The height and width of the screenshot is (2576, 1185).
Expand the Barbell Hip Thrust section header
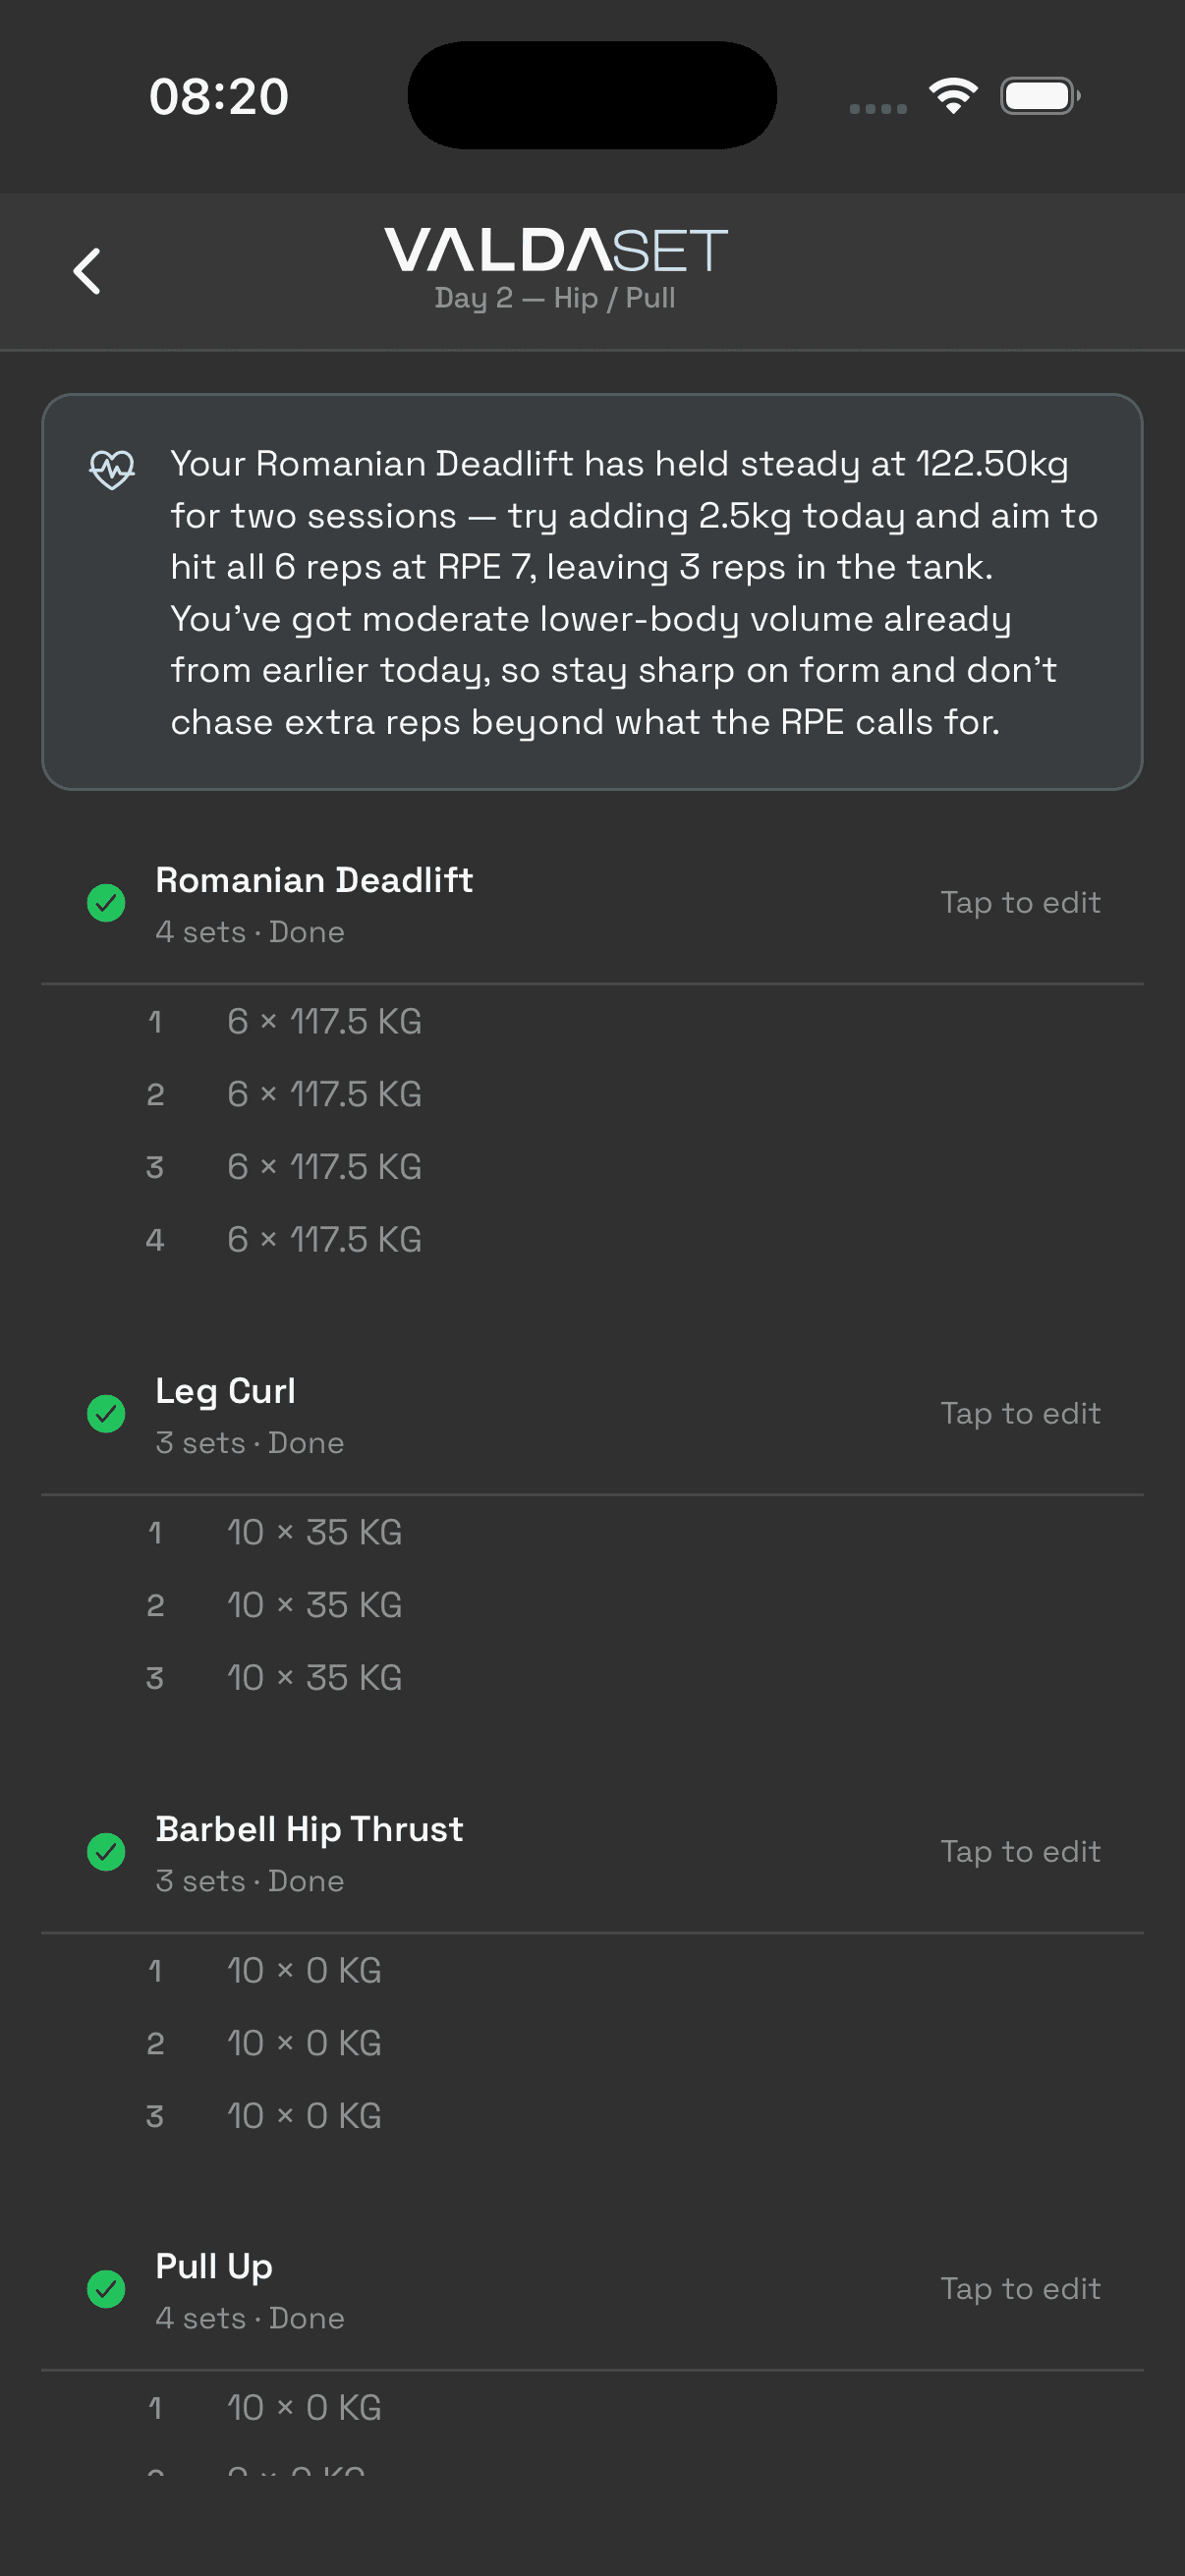point(309,1829)
